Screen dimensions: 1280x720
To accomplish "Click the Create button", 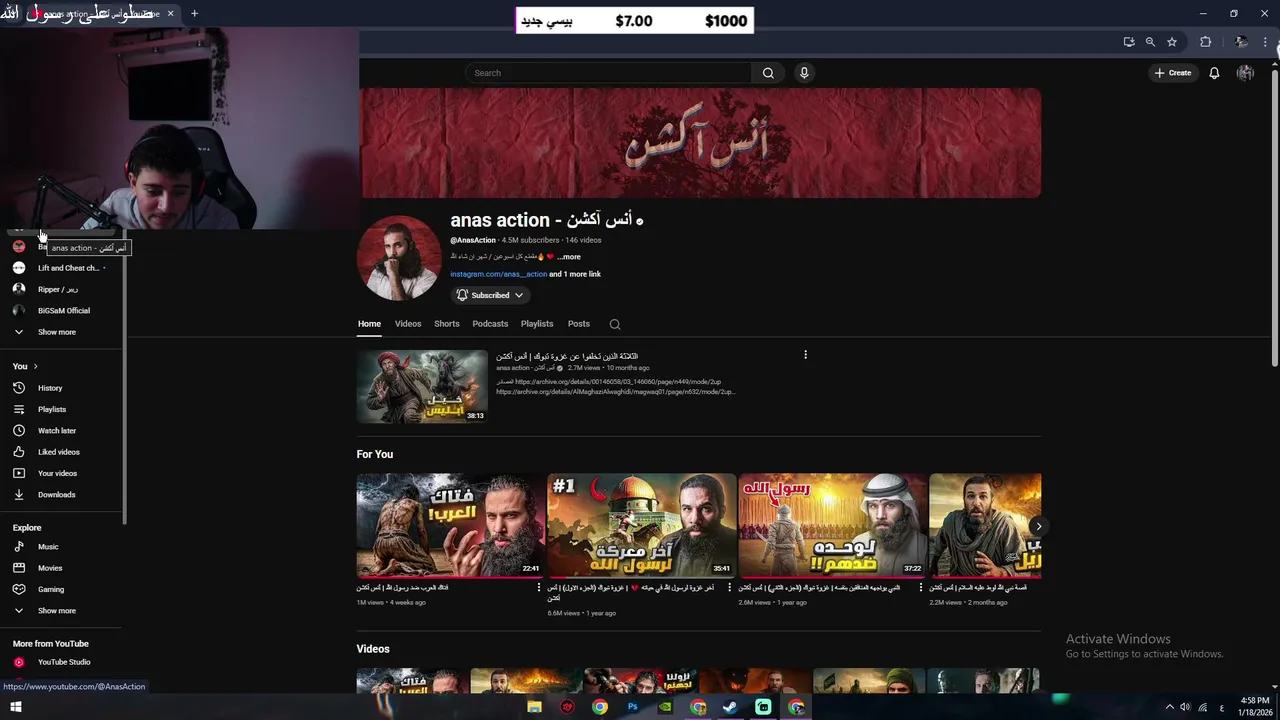I will tap(1173, 73).
